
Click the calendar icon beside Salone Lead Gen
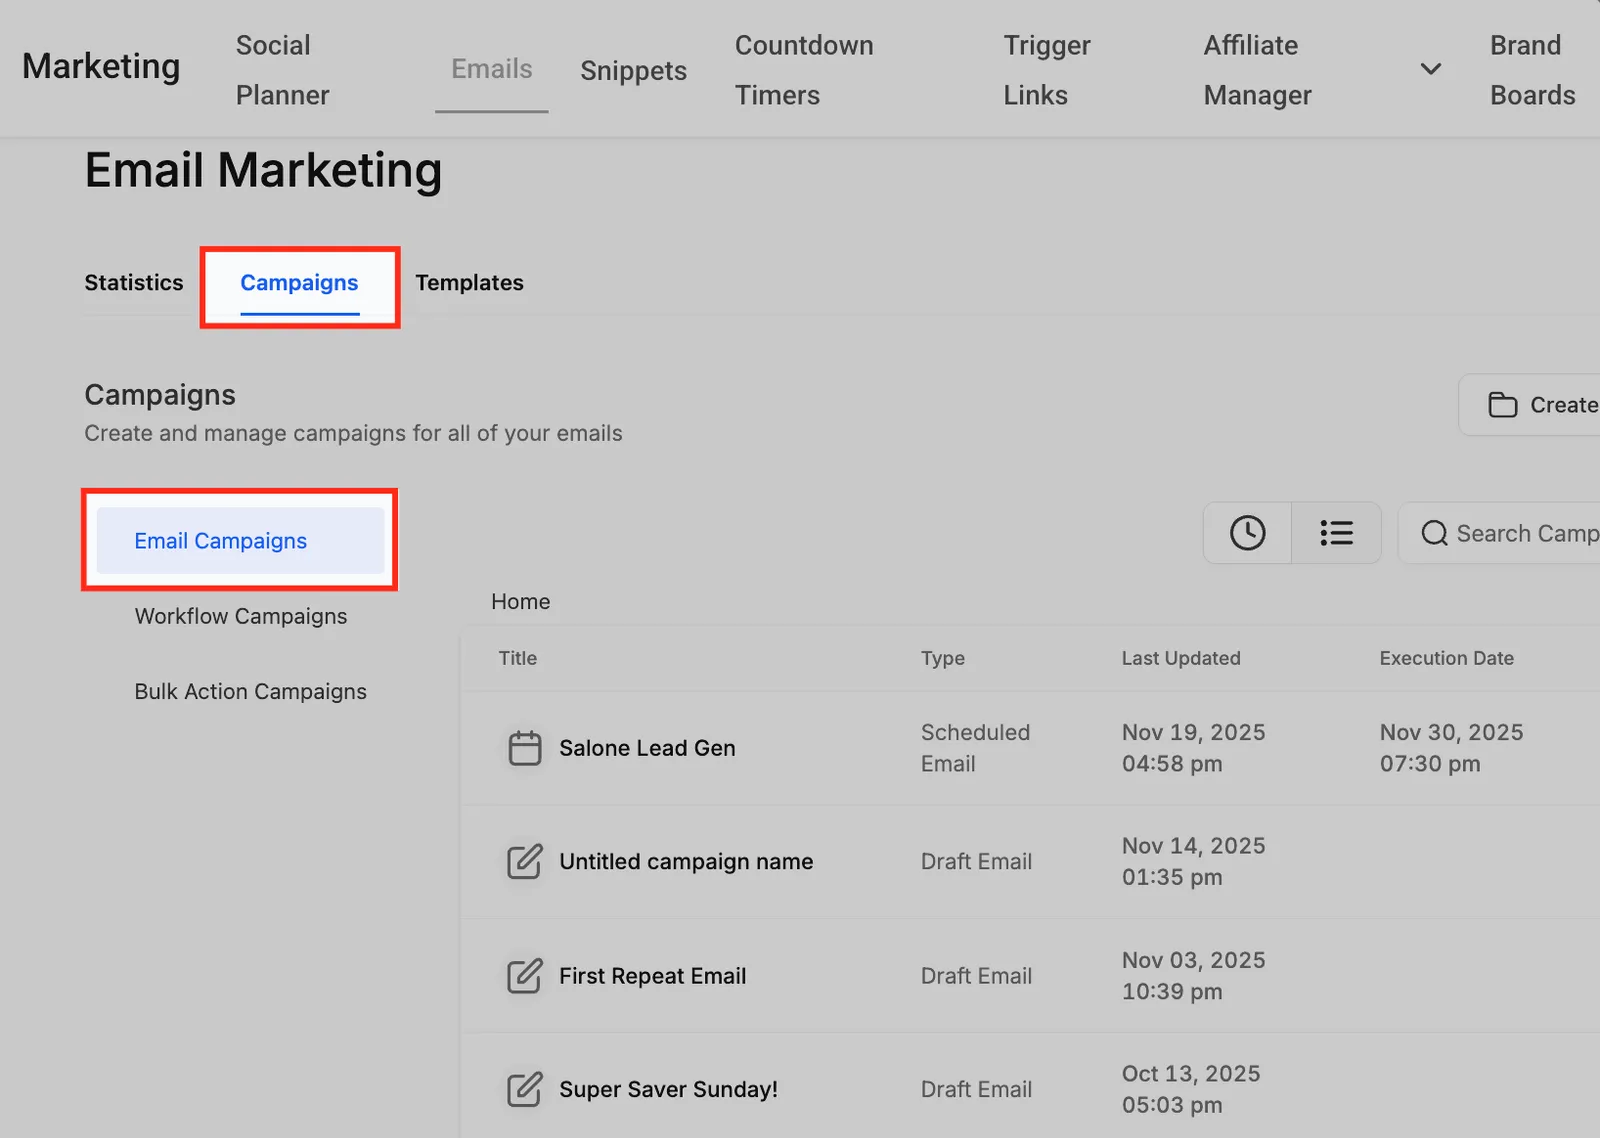click(525, 748)
